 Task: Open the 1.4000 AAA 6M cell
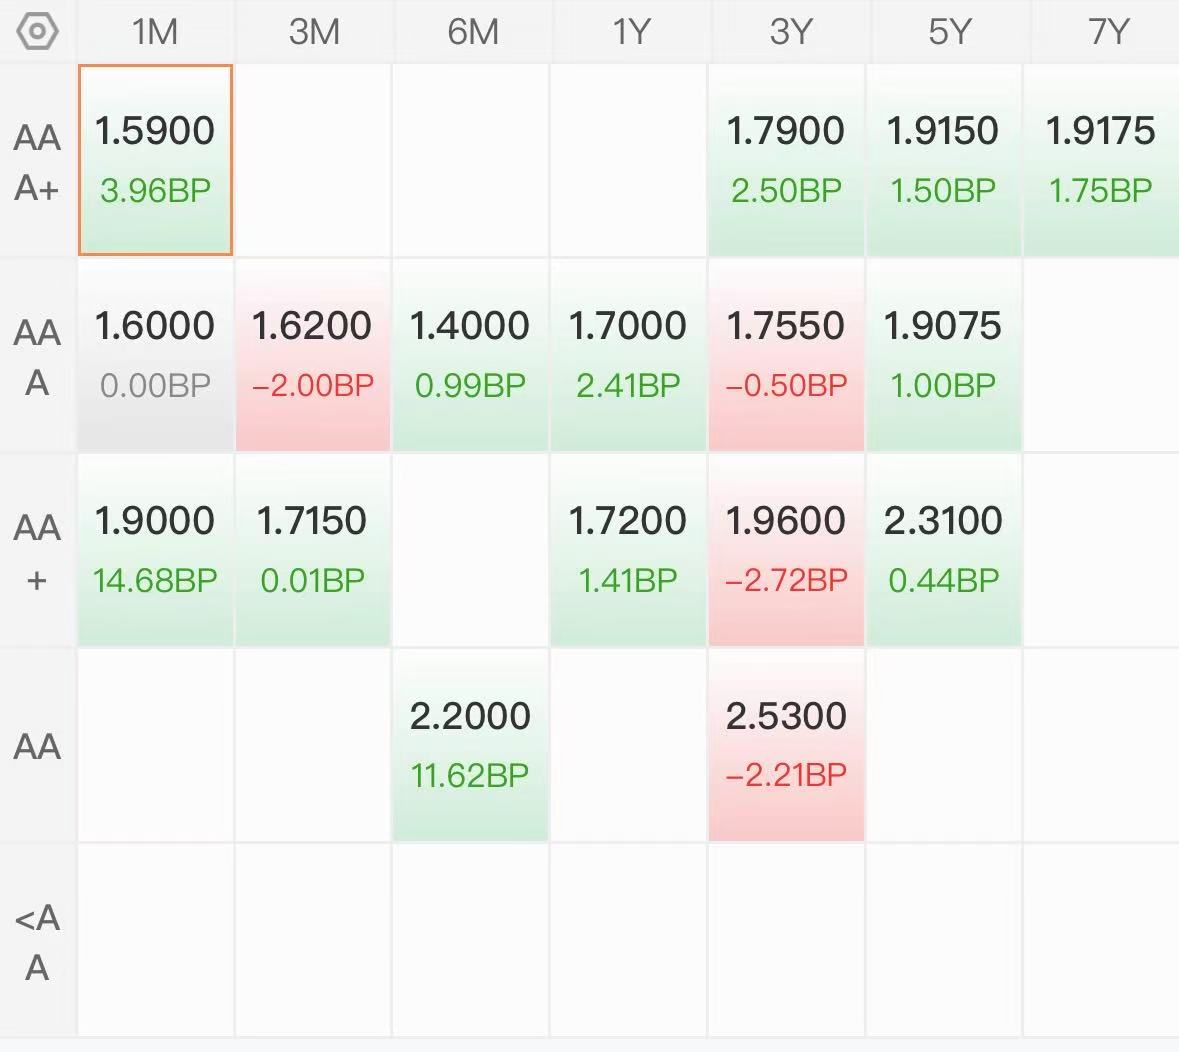(471, 355)
